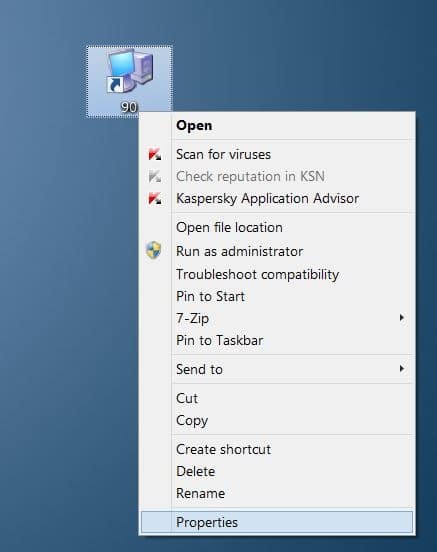Click the greyed Kaspersky icon for KSN reputation
This screenshot has height=552, width=437.
pyautogui.click(x=155, y=176)
